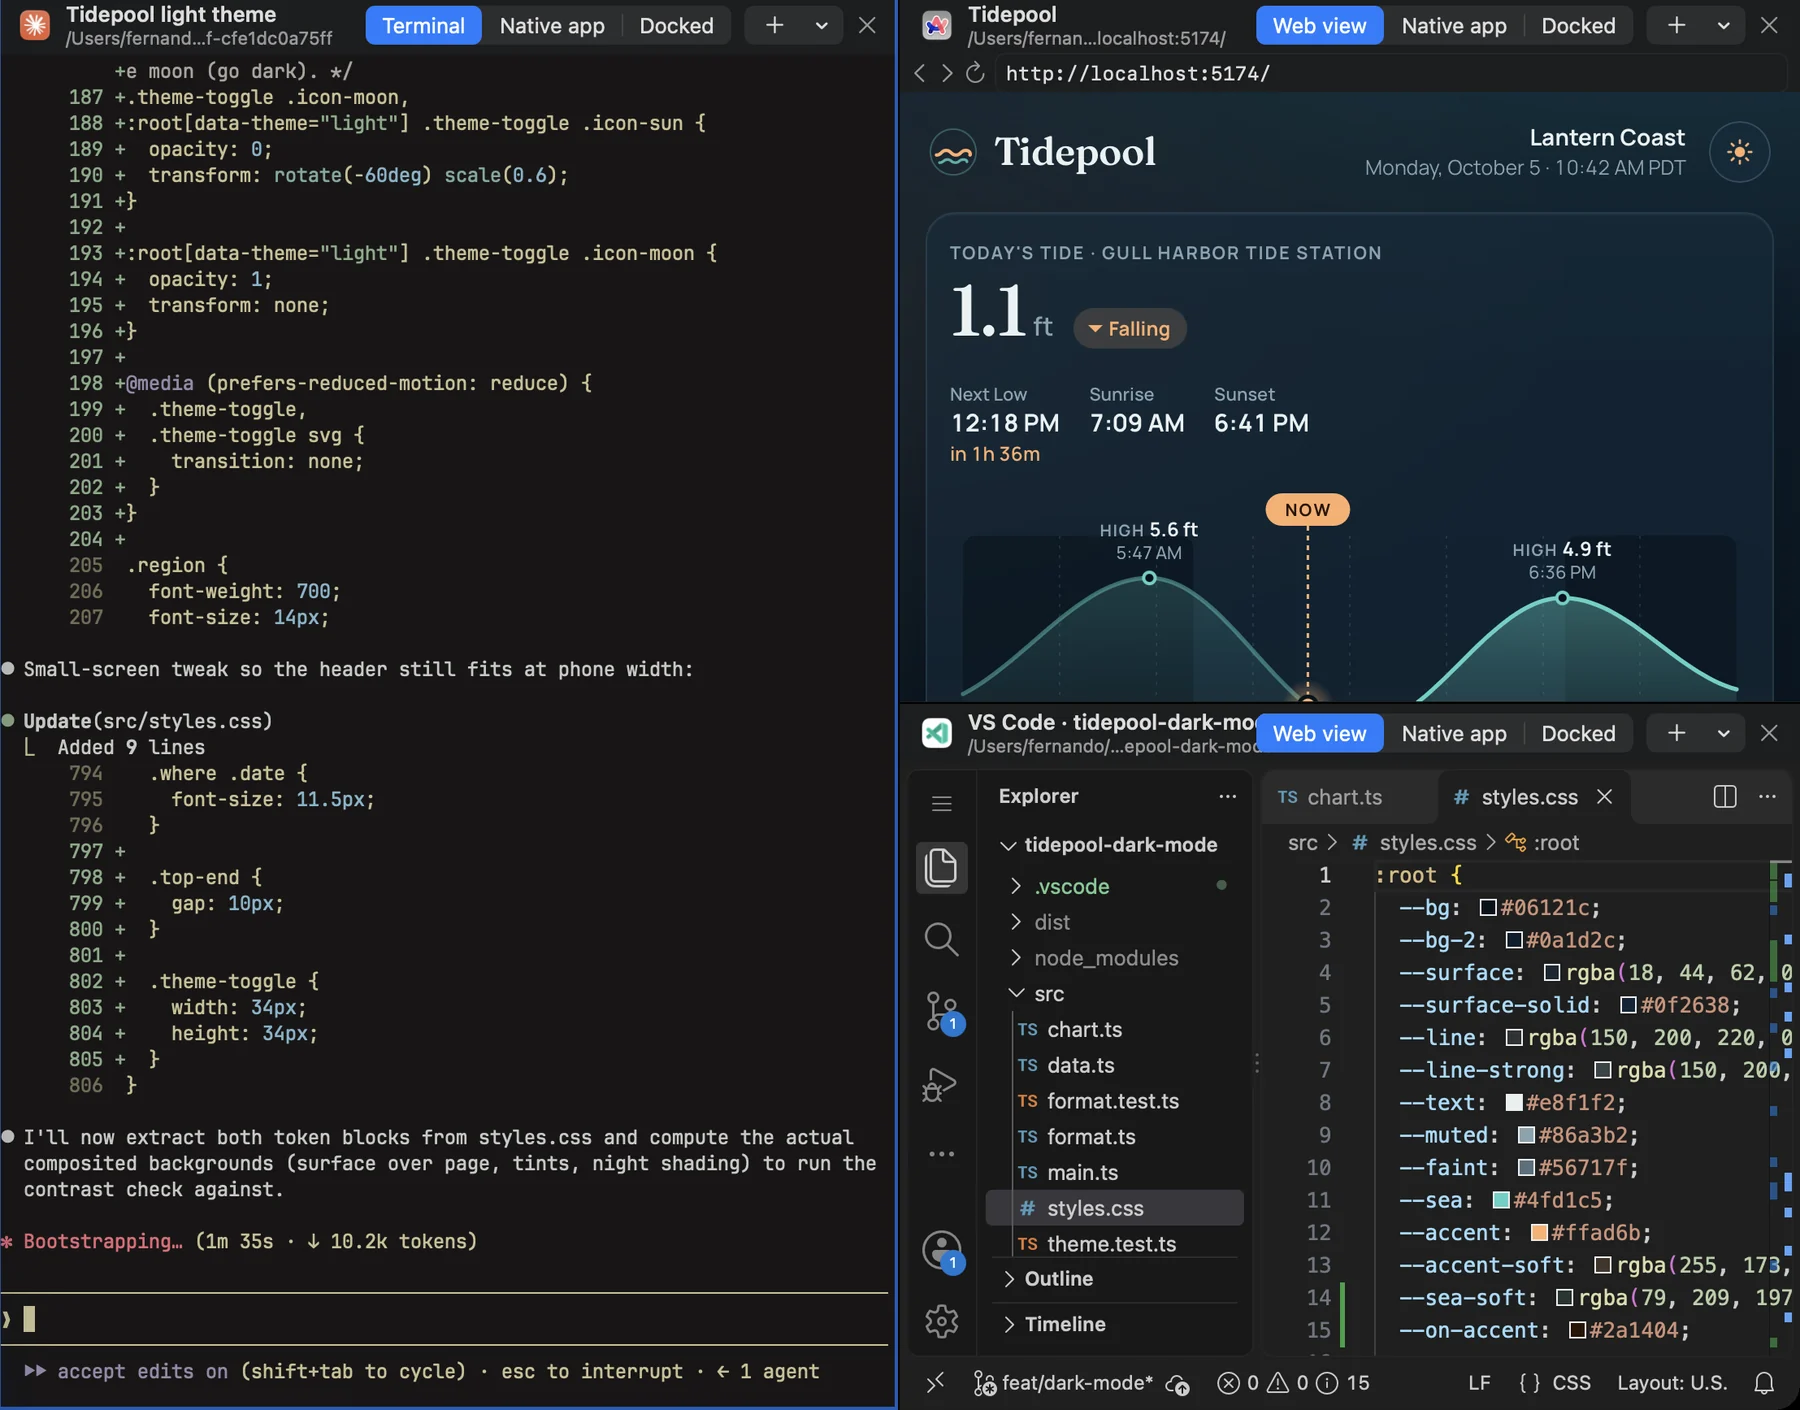This screenshot has height=1410, width=1800.
Task: Go forward in Tidepool web view
Action: tap(946, 73)
